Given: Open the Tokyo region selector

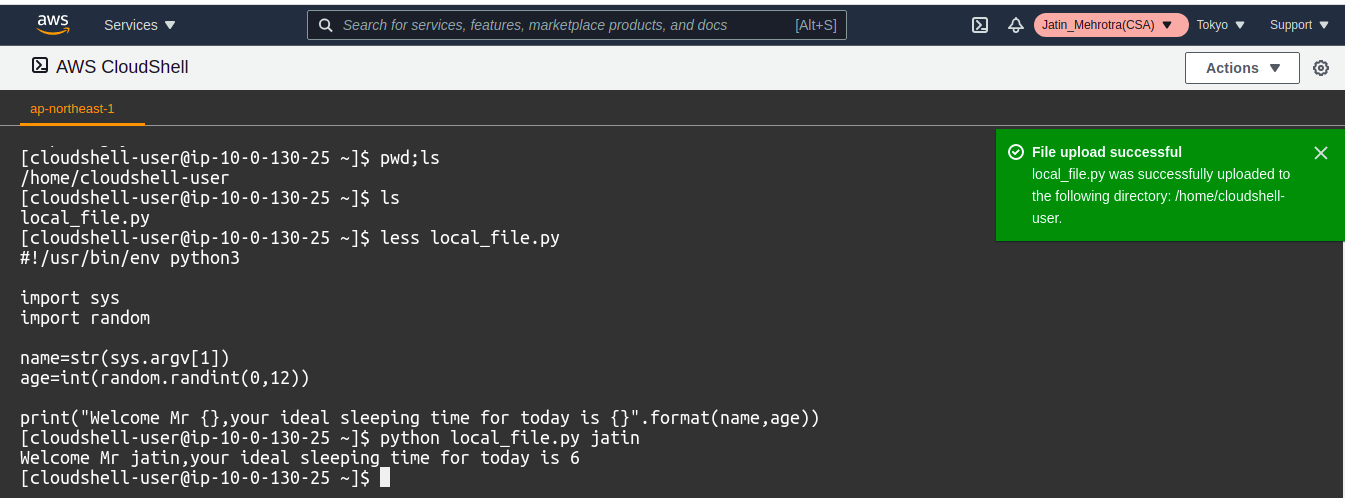Looking at the screenshot, I should [x=1221, y=25].
